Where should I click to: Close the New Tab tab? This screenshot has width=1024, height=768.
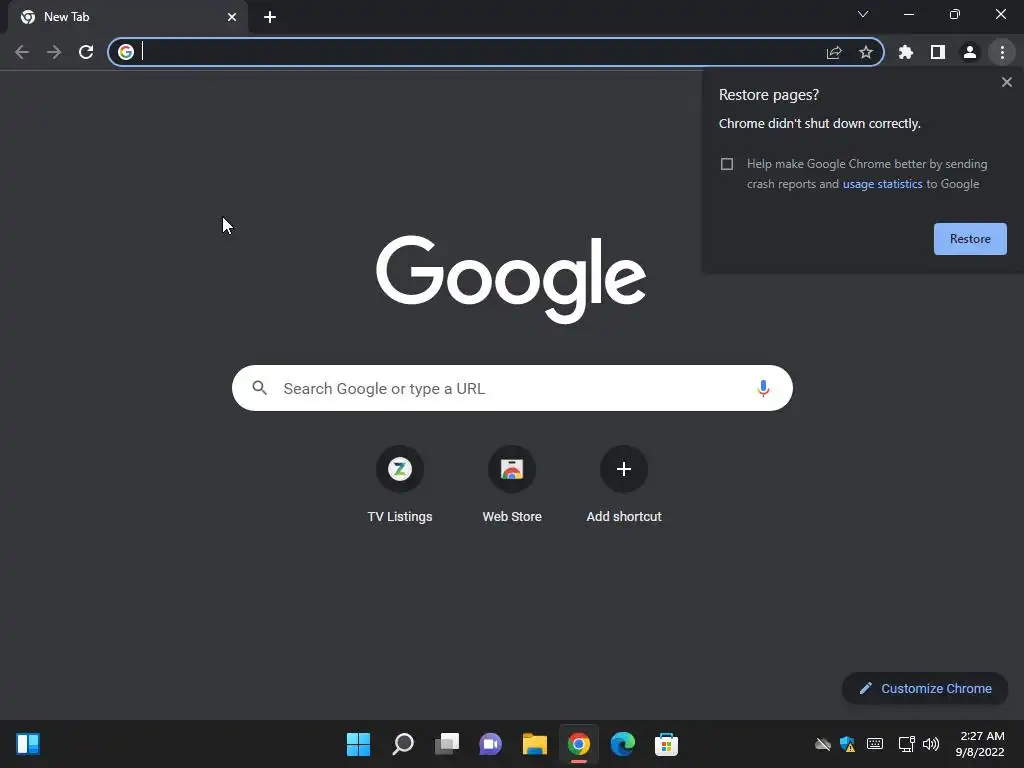coord(232,17)
